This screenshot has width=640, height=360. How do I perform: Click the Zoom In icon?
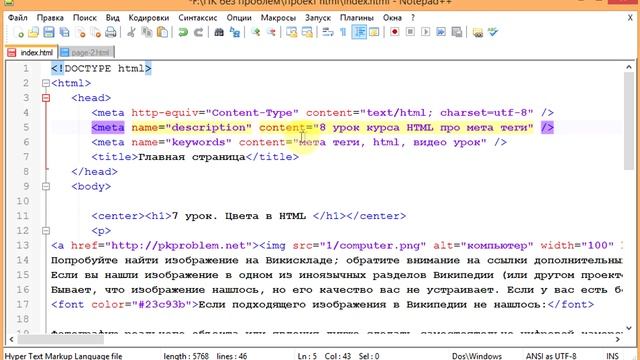[256, 32]
